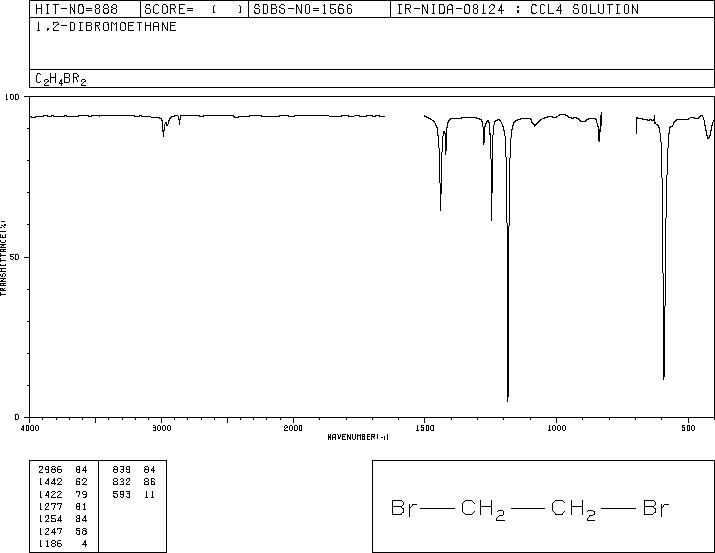Screen dimensions: 715x553
Task: Select peak table value 1422
Action: (x=50, y=494)
